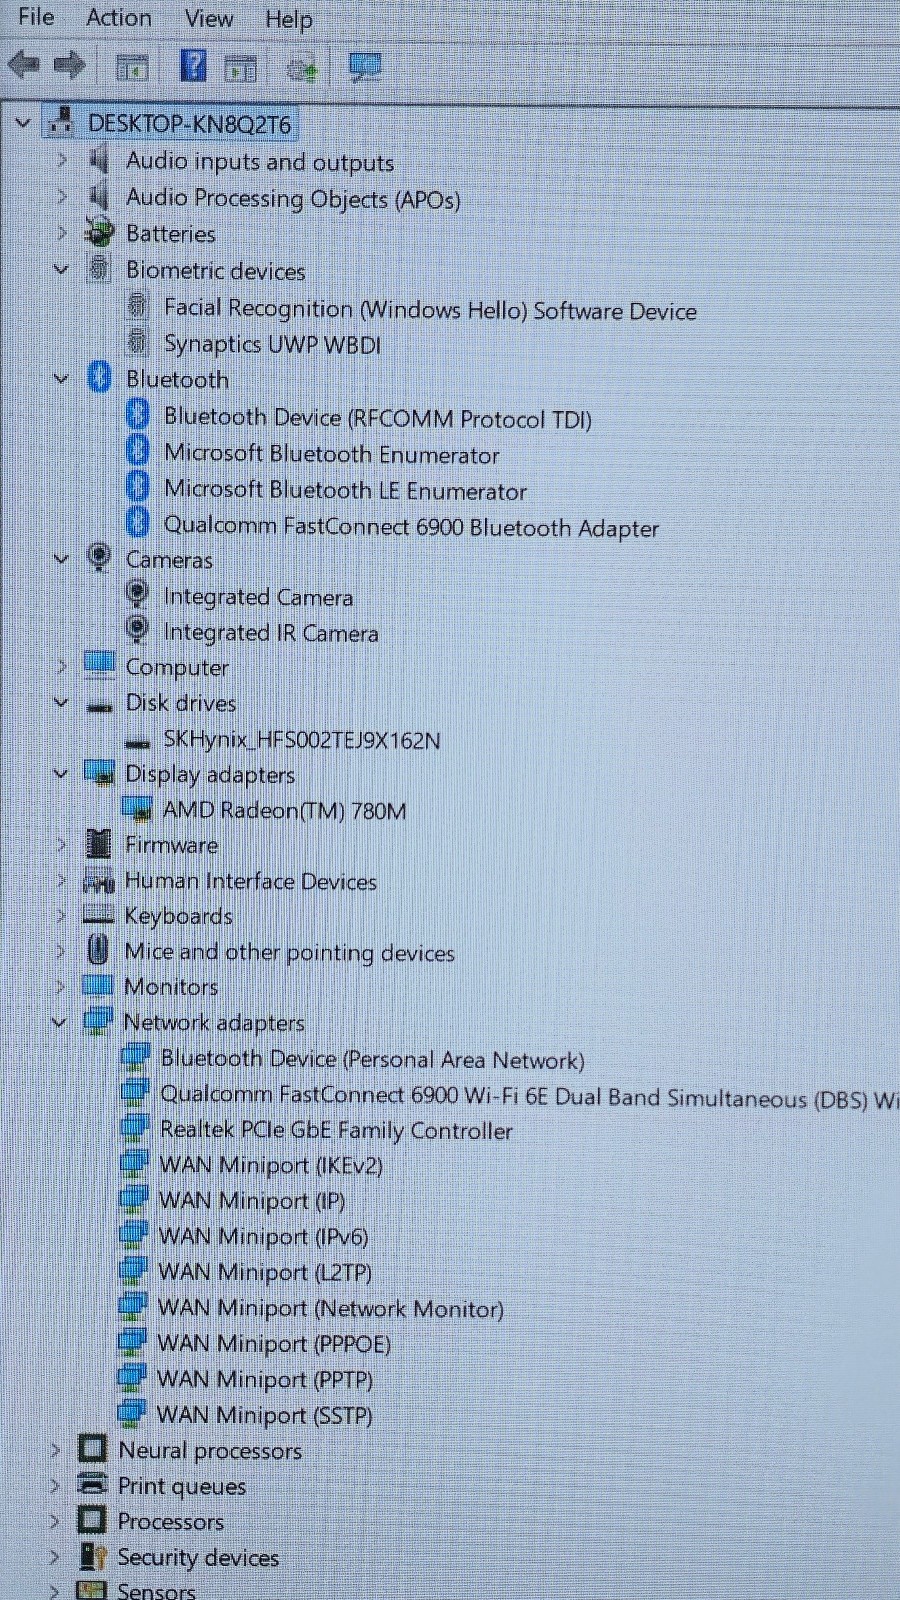Click the Properties pane toolbar icon

click(240, 68)
